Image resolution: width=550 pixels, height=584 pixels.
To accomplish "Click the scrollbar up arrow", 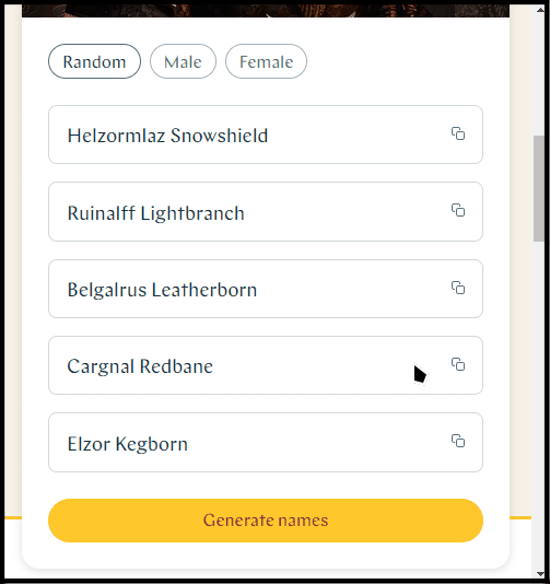I will (540, 10).
